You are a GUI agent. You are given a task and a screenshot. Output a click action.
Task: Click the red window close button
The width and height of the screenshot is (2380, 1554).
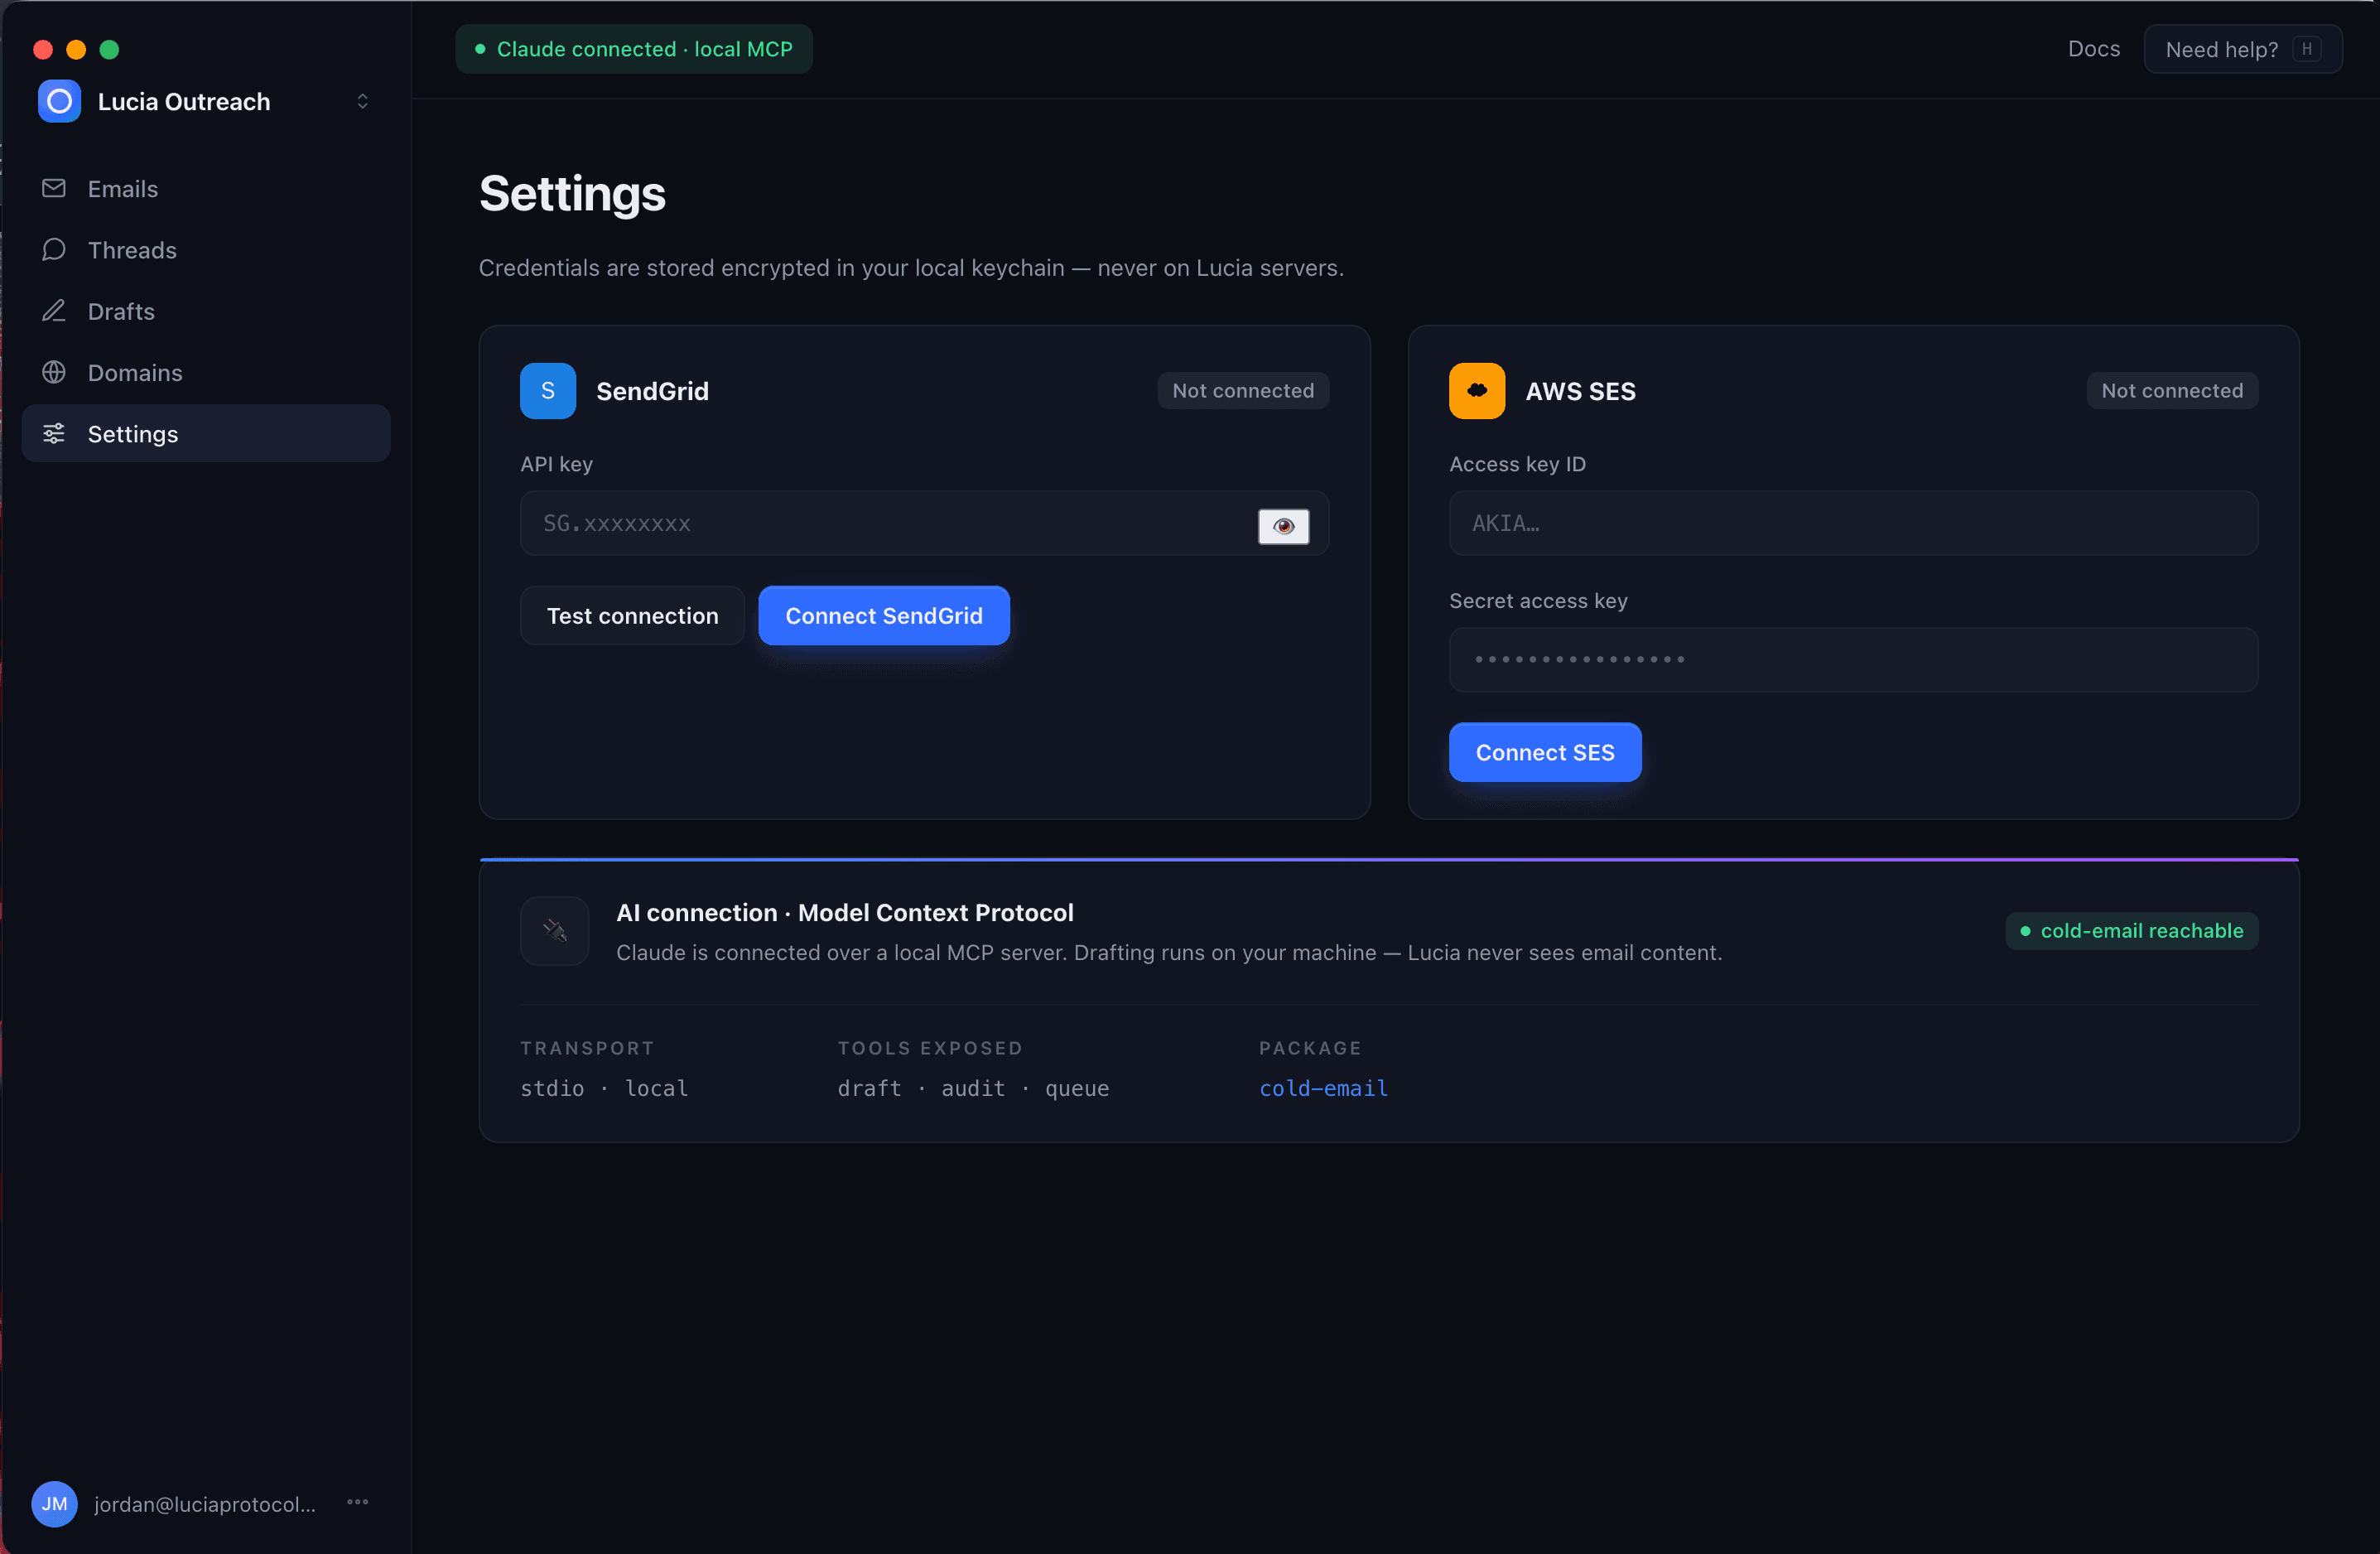43,49
